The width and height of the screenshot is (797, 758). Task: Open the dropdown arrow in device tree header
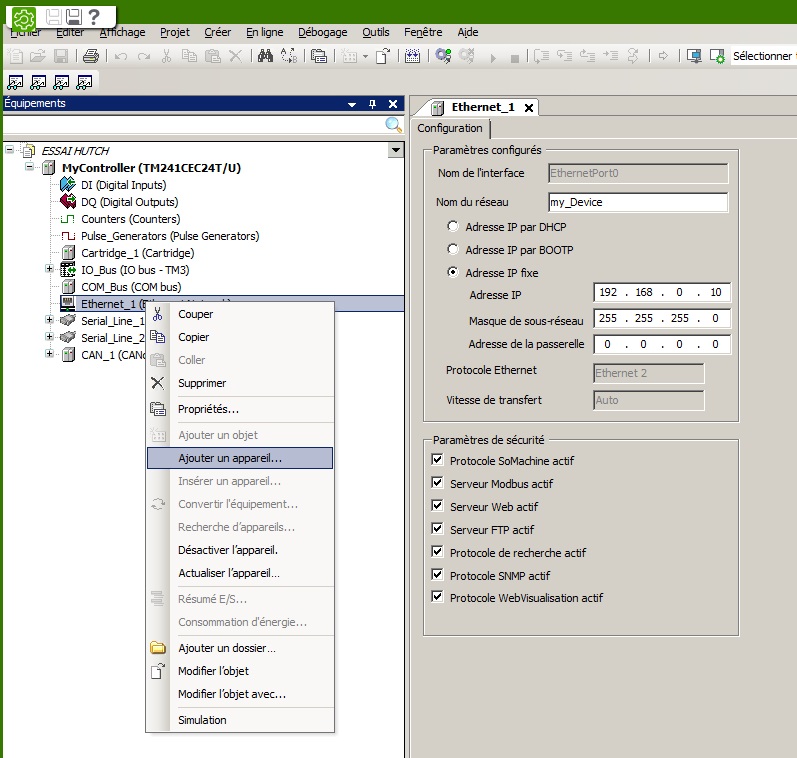(396, 150)
